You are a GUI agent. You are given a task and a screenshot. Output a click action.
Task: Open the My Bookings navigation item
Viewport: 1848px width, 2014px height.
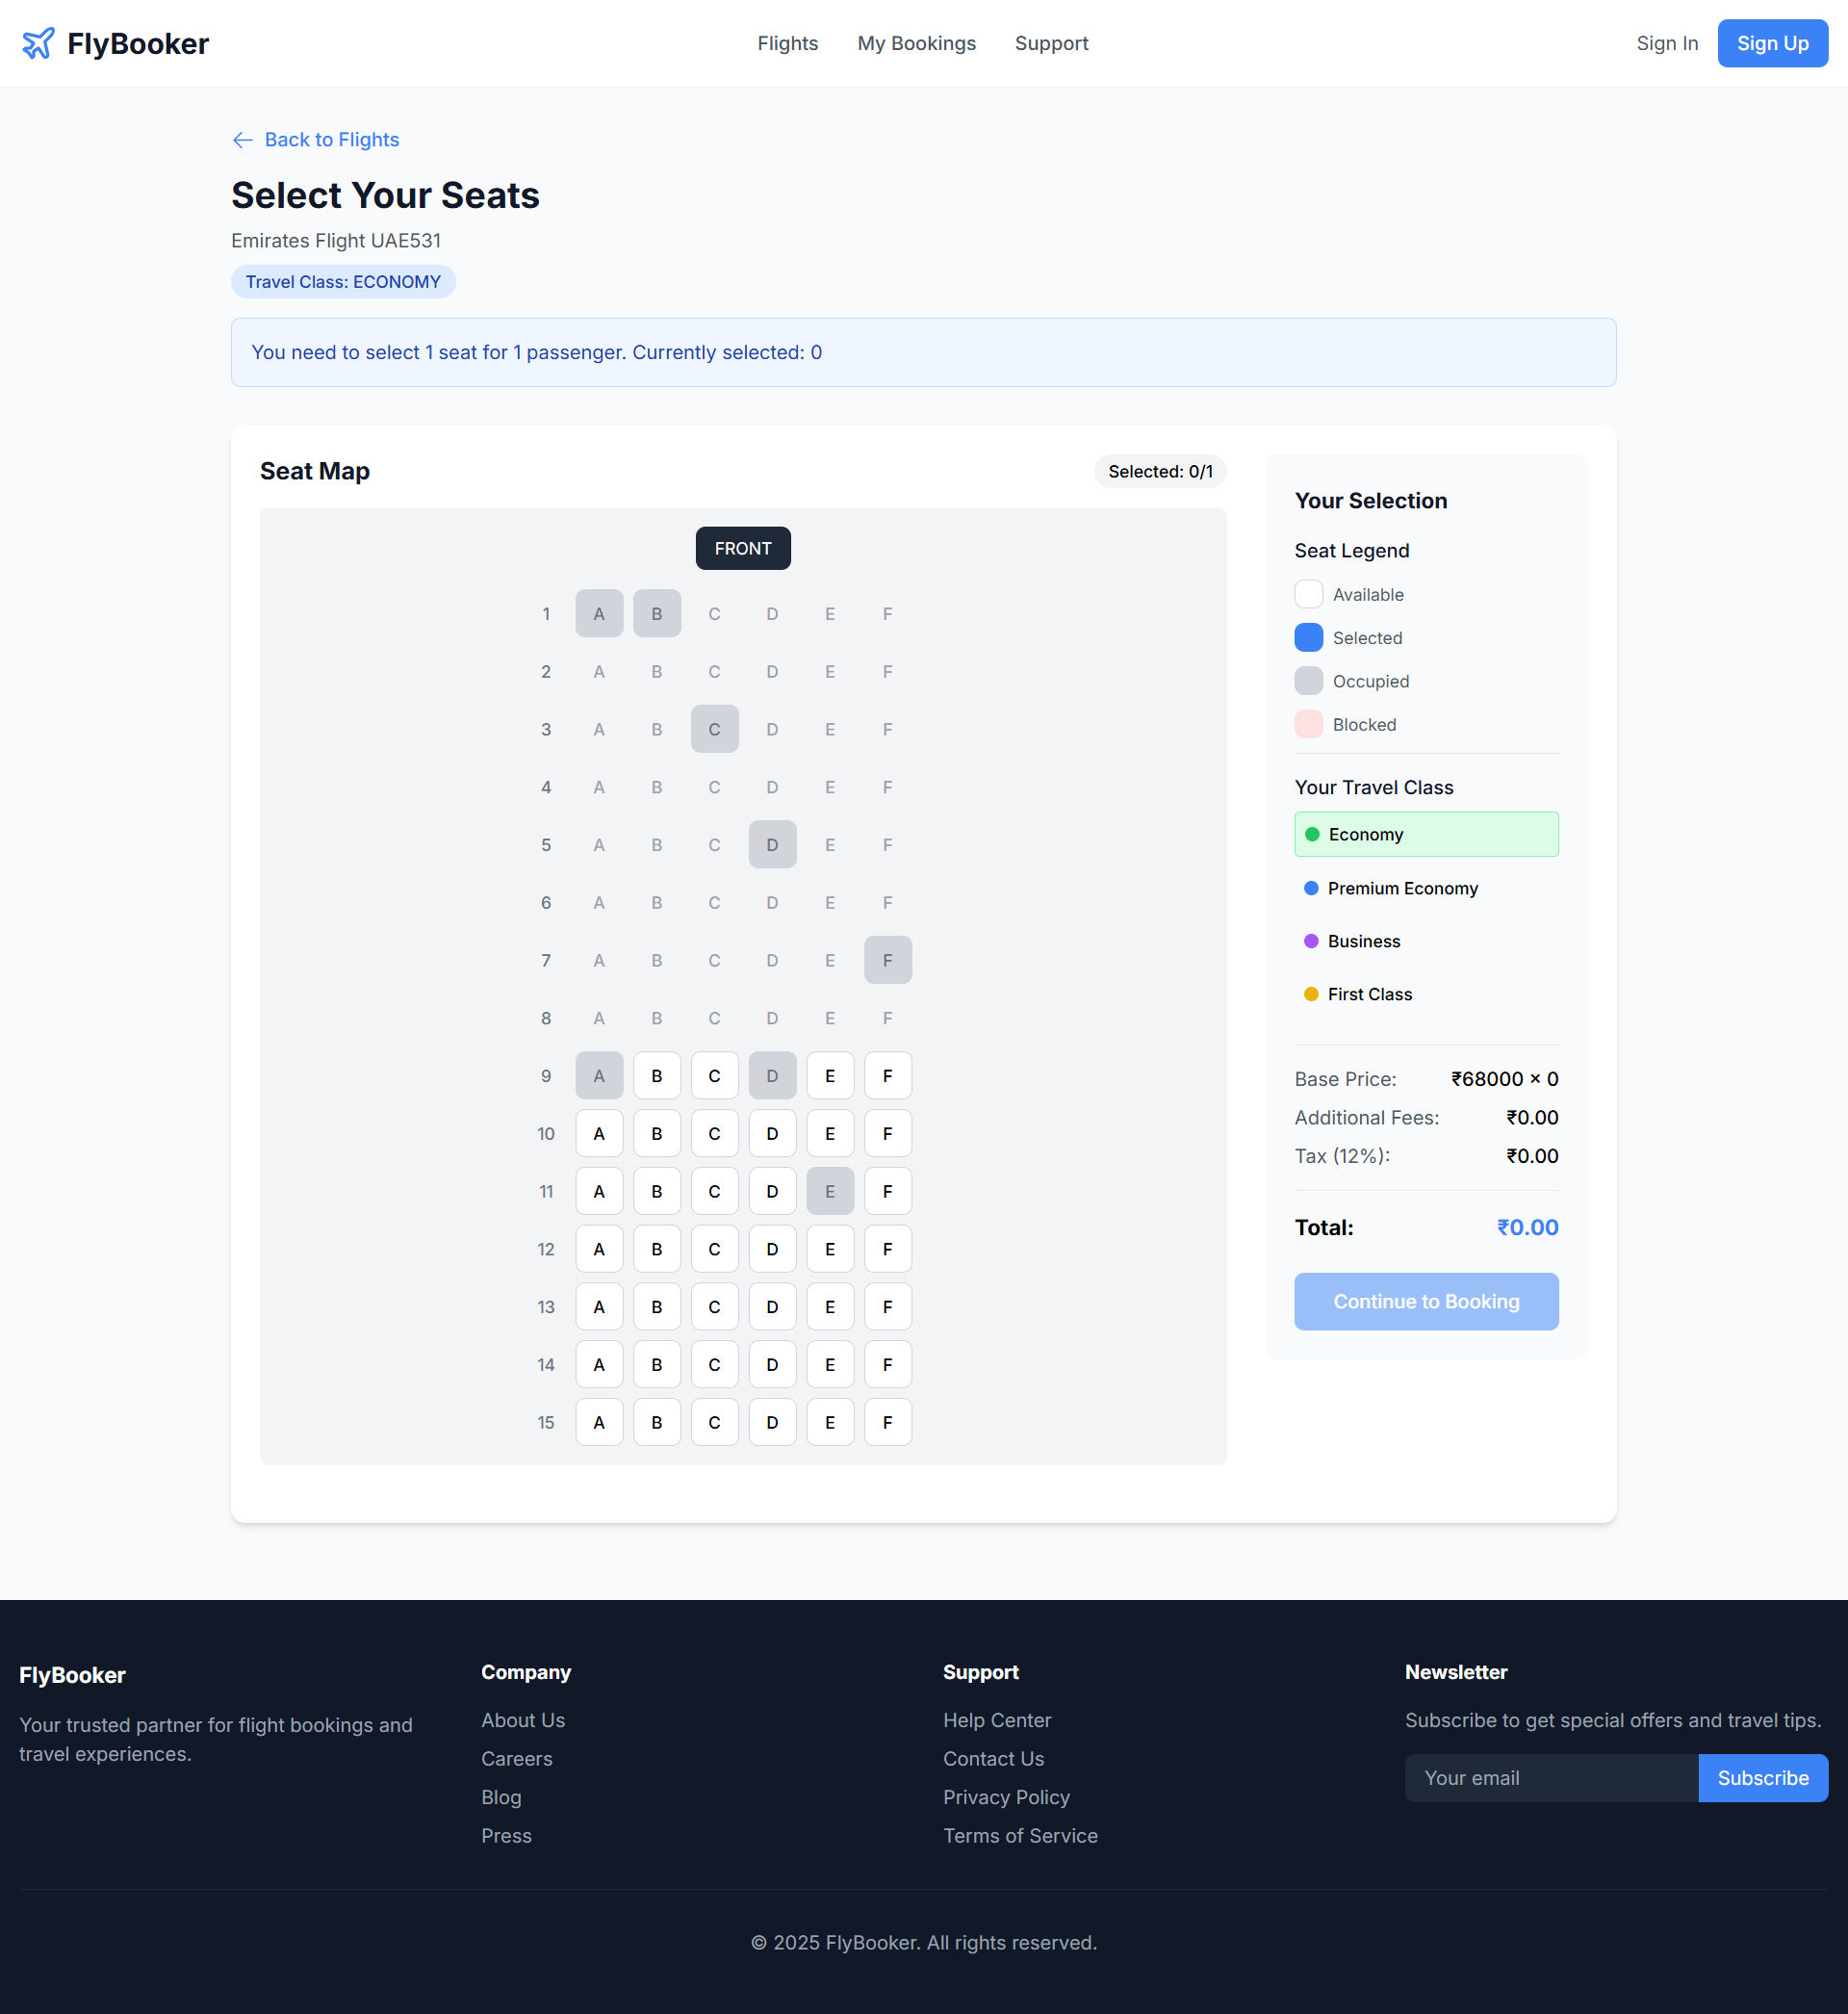tap(916, 43)
